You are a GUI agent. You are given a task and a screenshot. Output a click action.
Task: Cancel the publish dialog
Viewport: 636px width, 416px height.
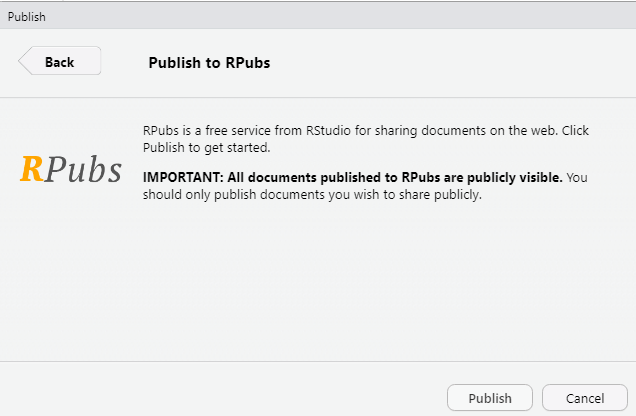(x=584, y=398)
